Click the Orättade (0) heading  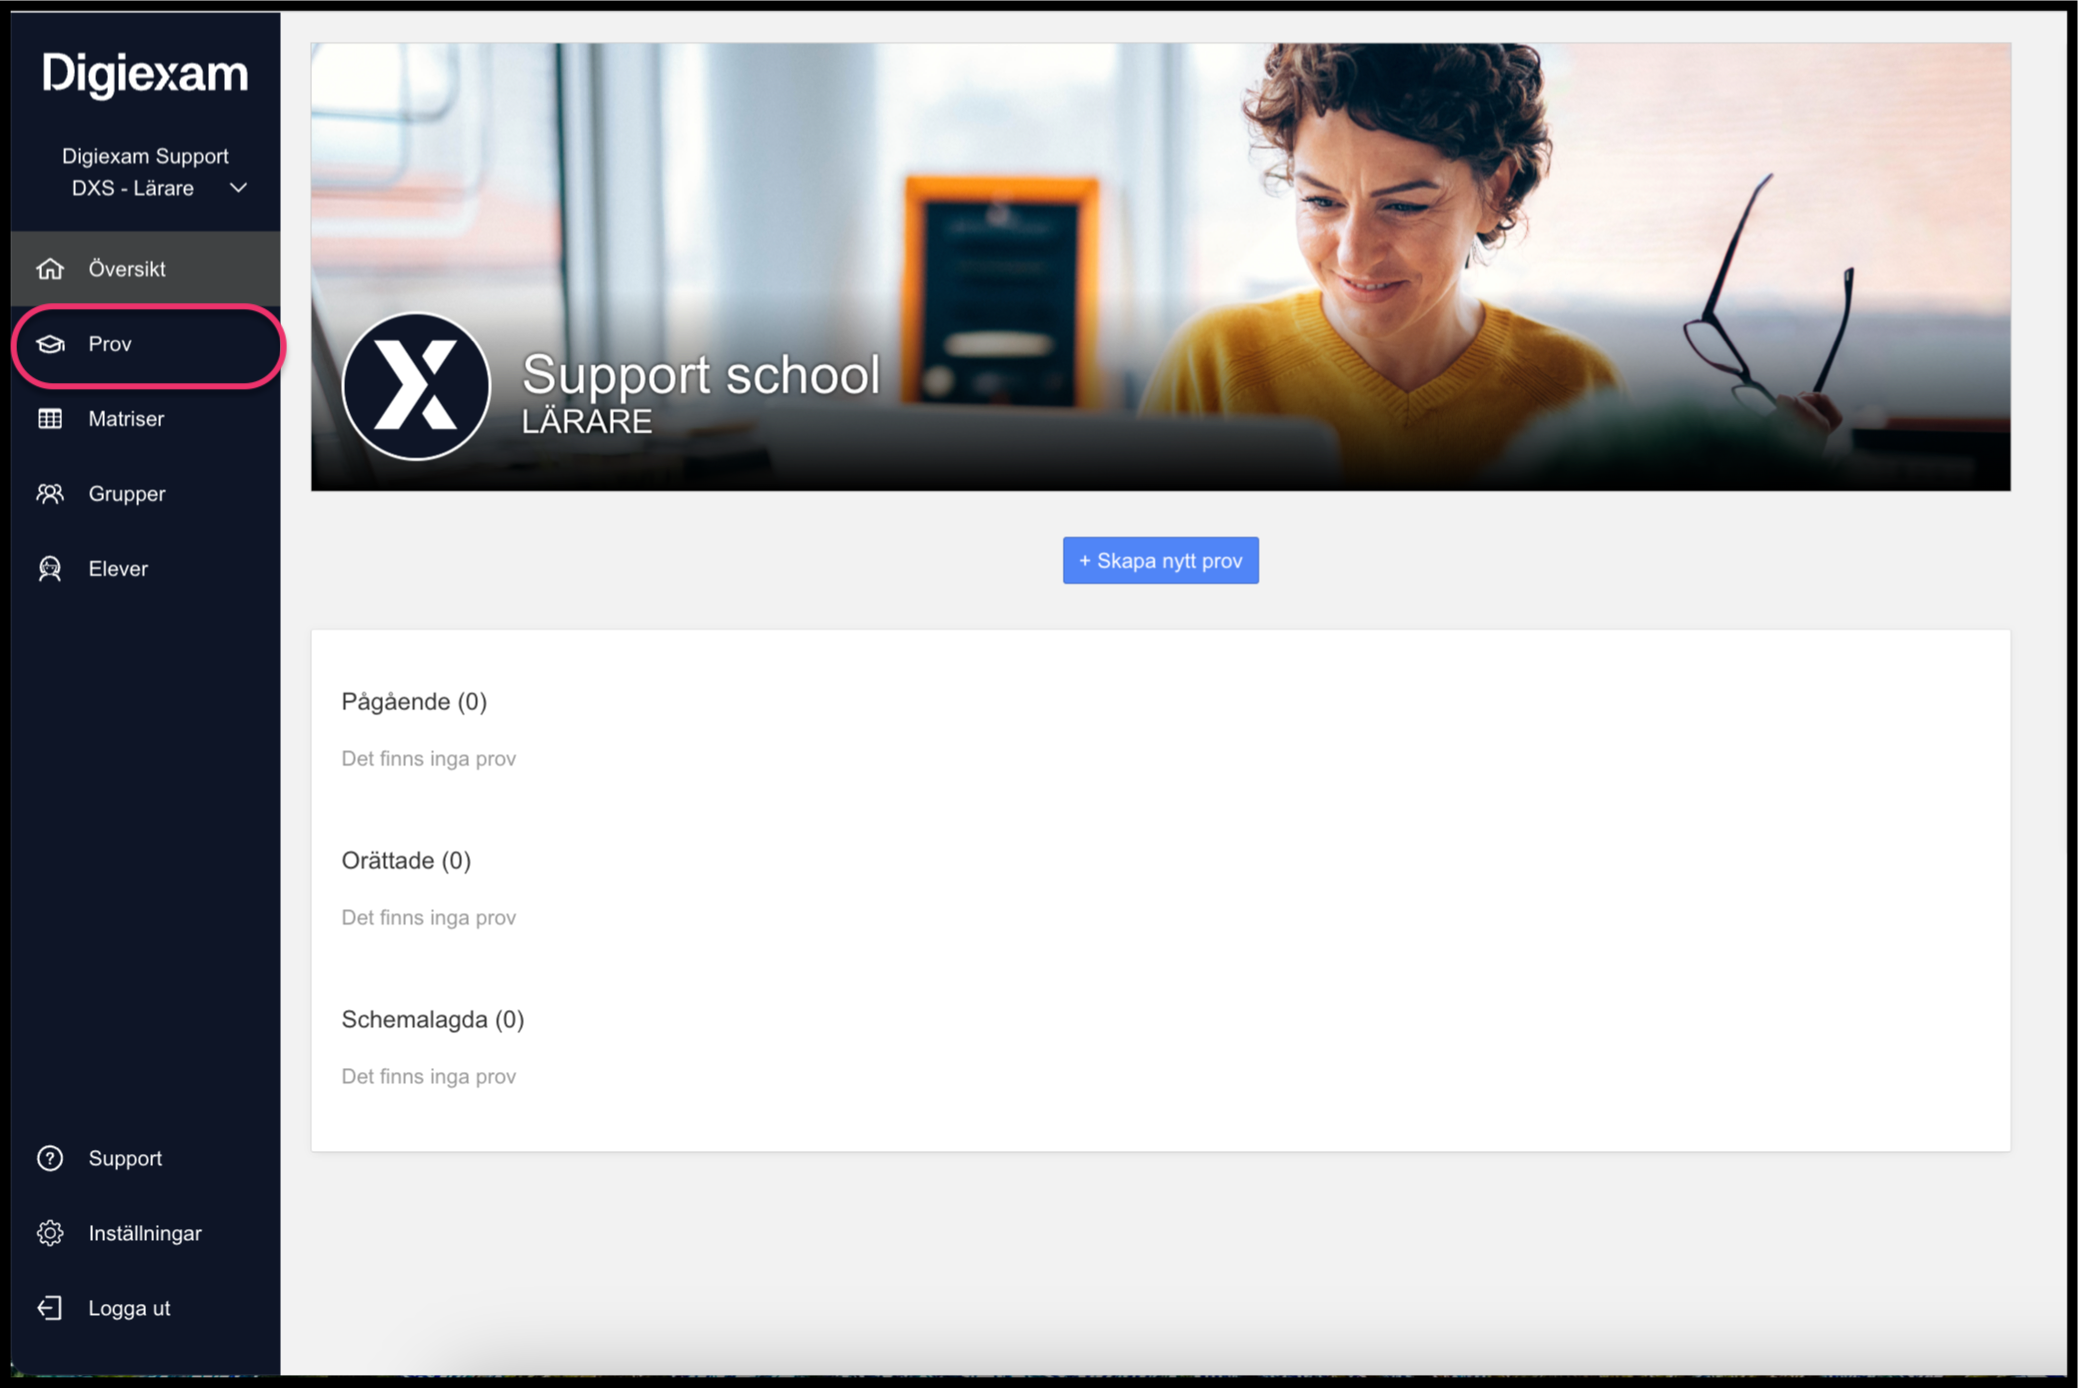[406, 861]
